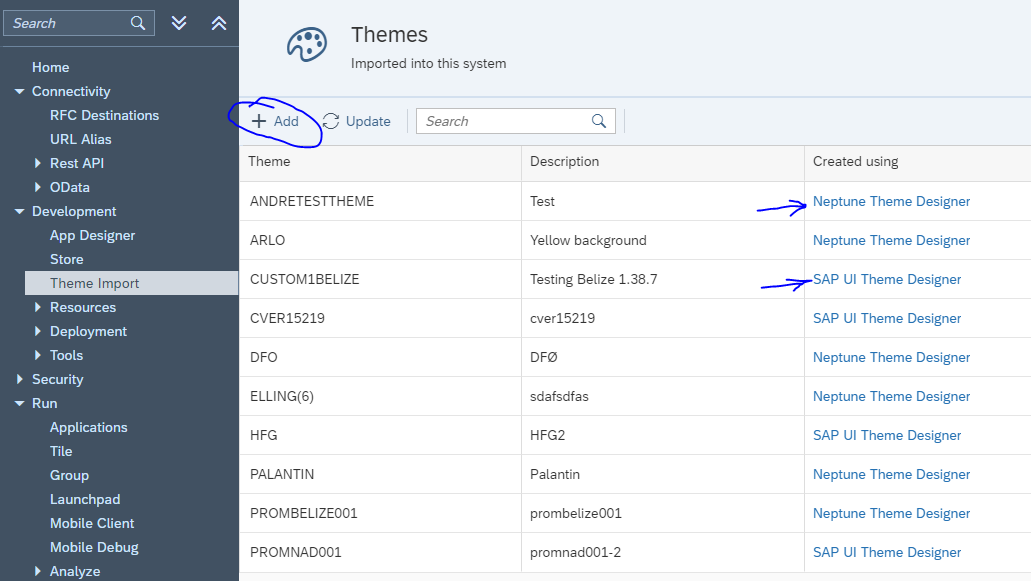Expand the Analyze node

click(x=37, y=571)
